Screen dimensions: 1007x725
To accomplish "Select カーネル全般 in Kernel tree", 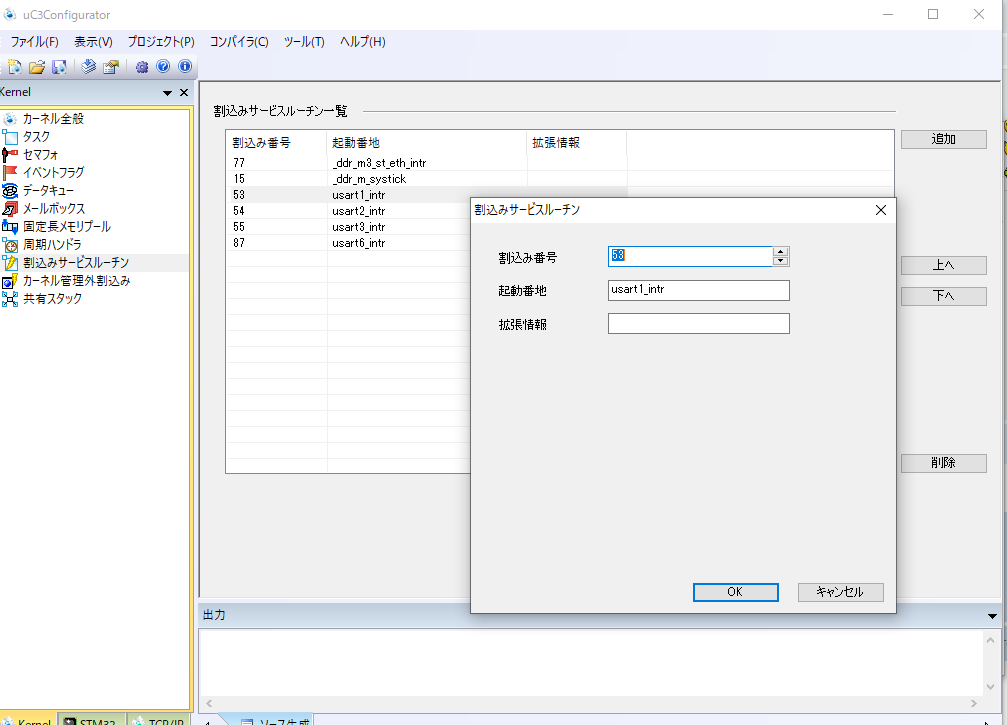I will 53,119.
